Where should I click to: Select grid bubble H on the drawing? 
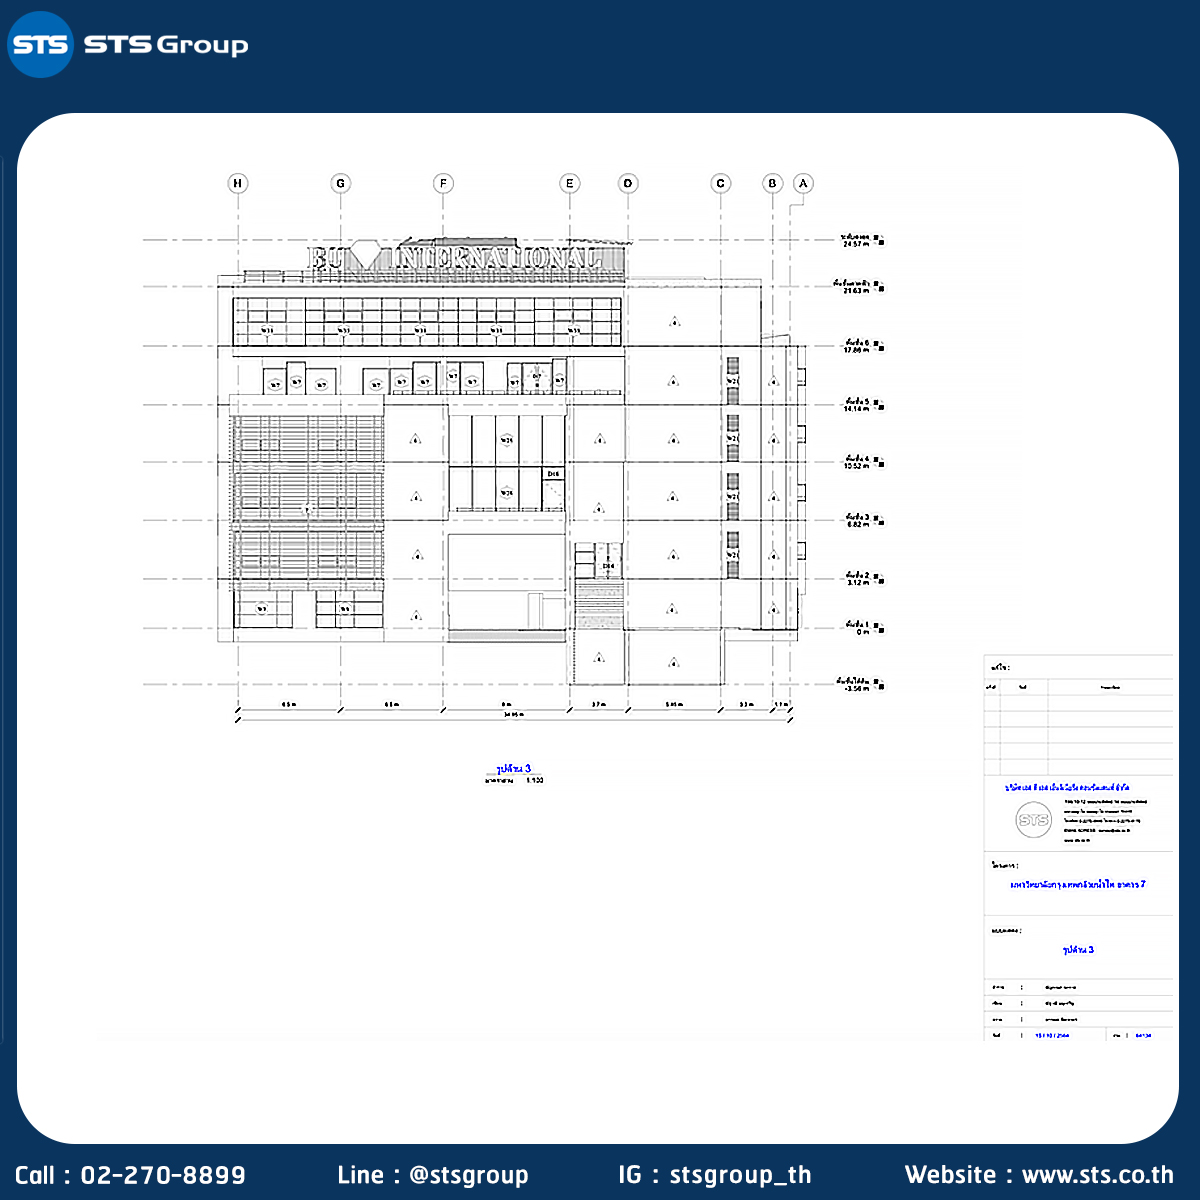click(237, 183)
